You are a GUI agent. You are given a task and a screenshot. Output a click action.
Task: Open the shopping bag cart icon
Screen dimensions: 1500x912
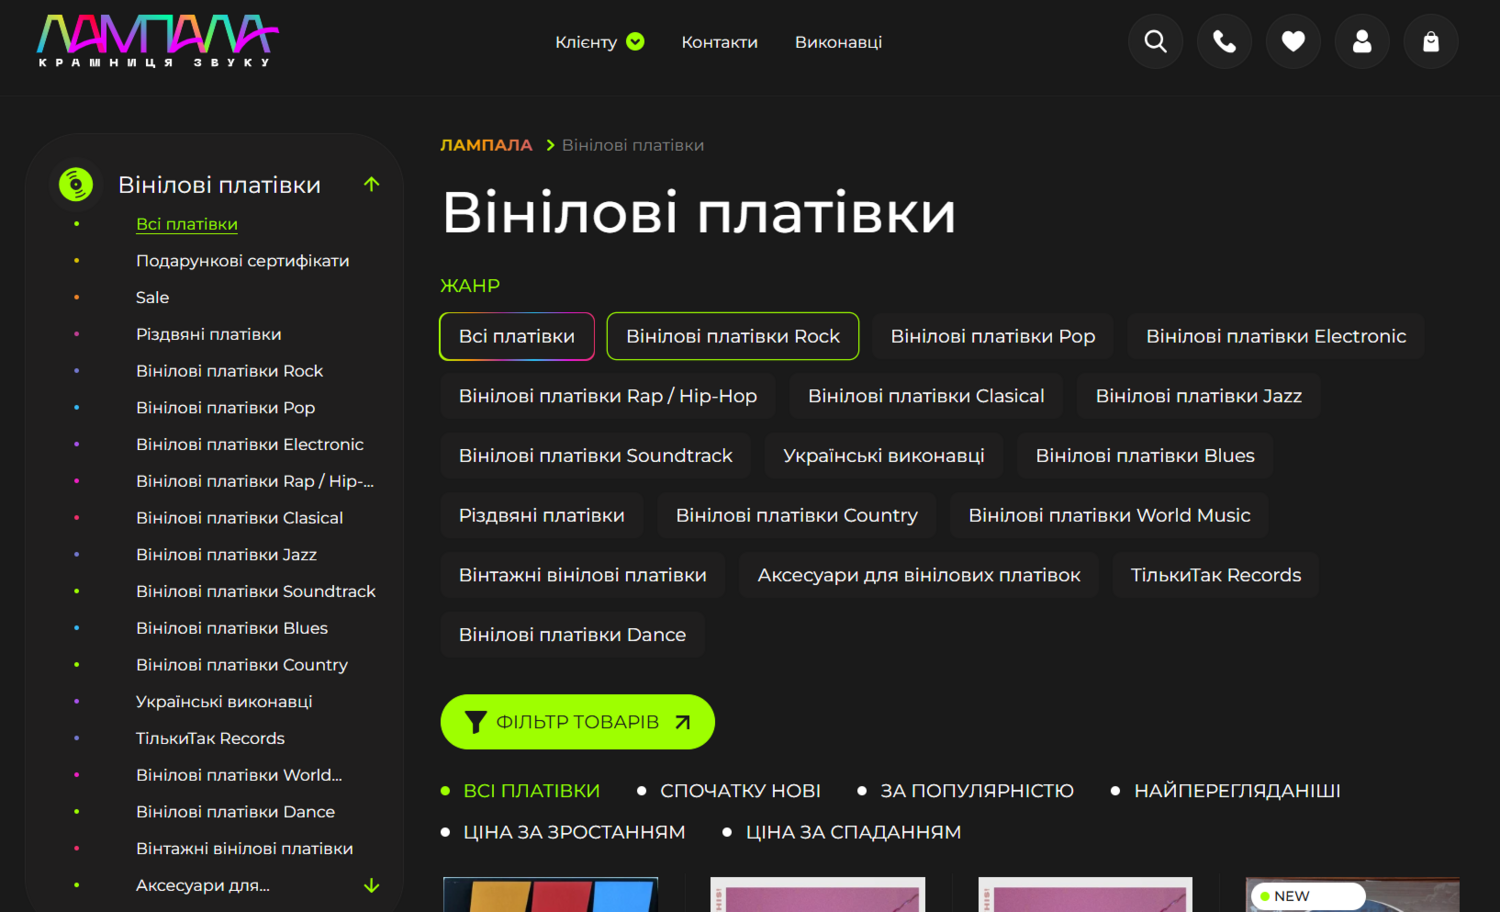point(1431,42)
